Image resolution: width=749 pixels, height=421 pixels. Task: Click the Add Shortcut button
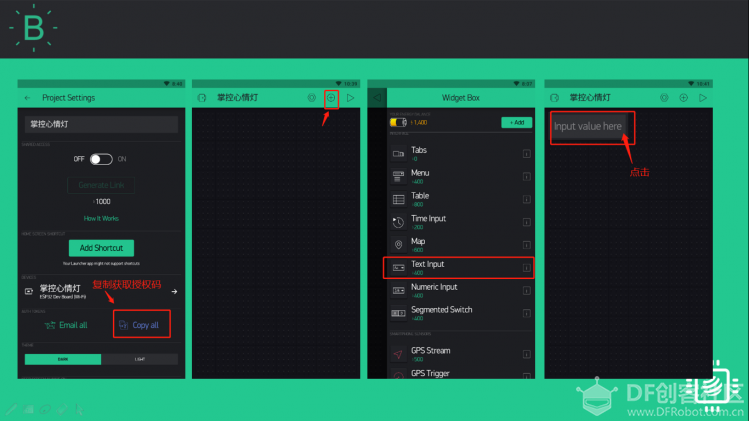click(x=101, y=248)
